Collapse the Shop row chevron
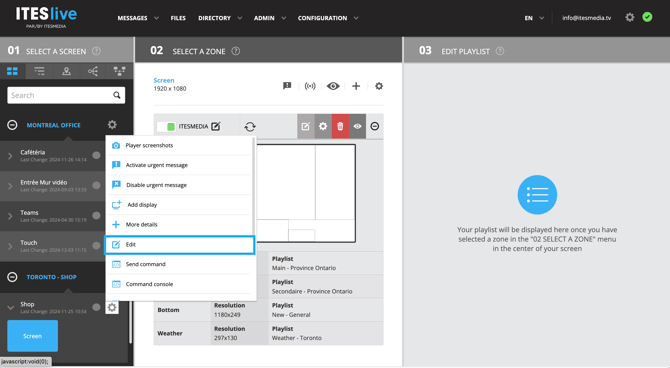 [10, 307]
